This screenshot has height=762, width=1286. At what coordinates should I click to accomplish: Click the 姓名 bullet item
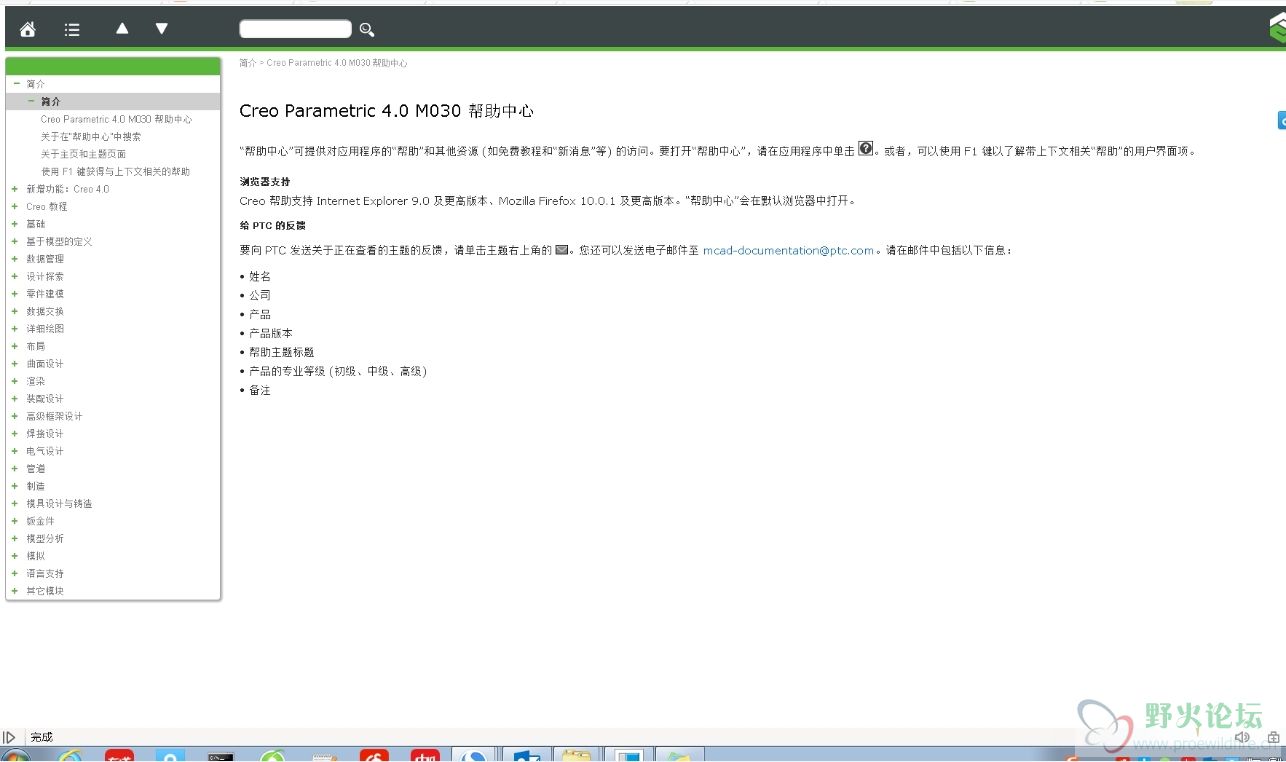260,276
